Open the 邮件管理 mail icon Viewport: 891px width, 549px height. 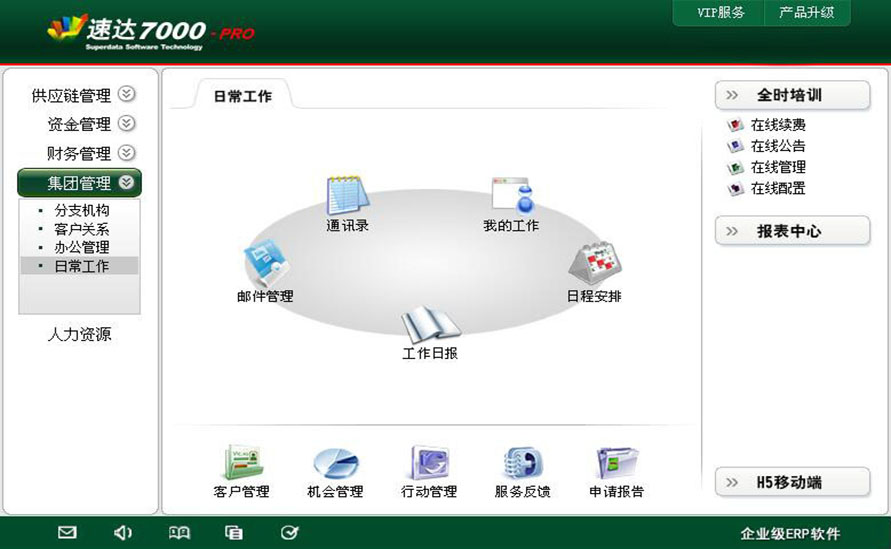(265, 263)
